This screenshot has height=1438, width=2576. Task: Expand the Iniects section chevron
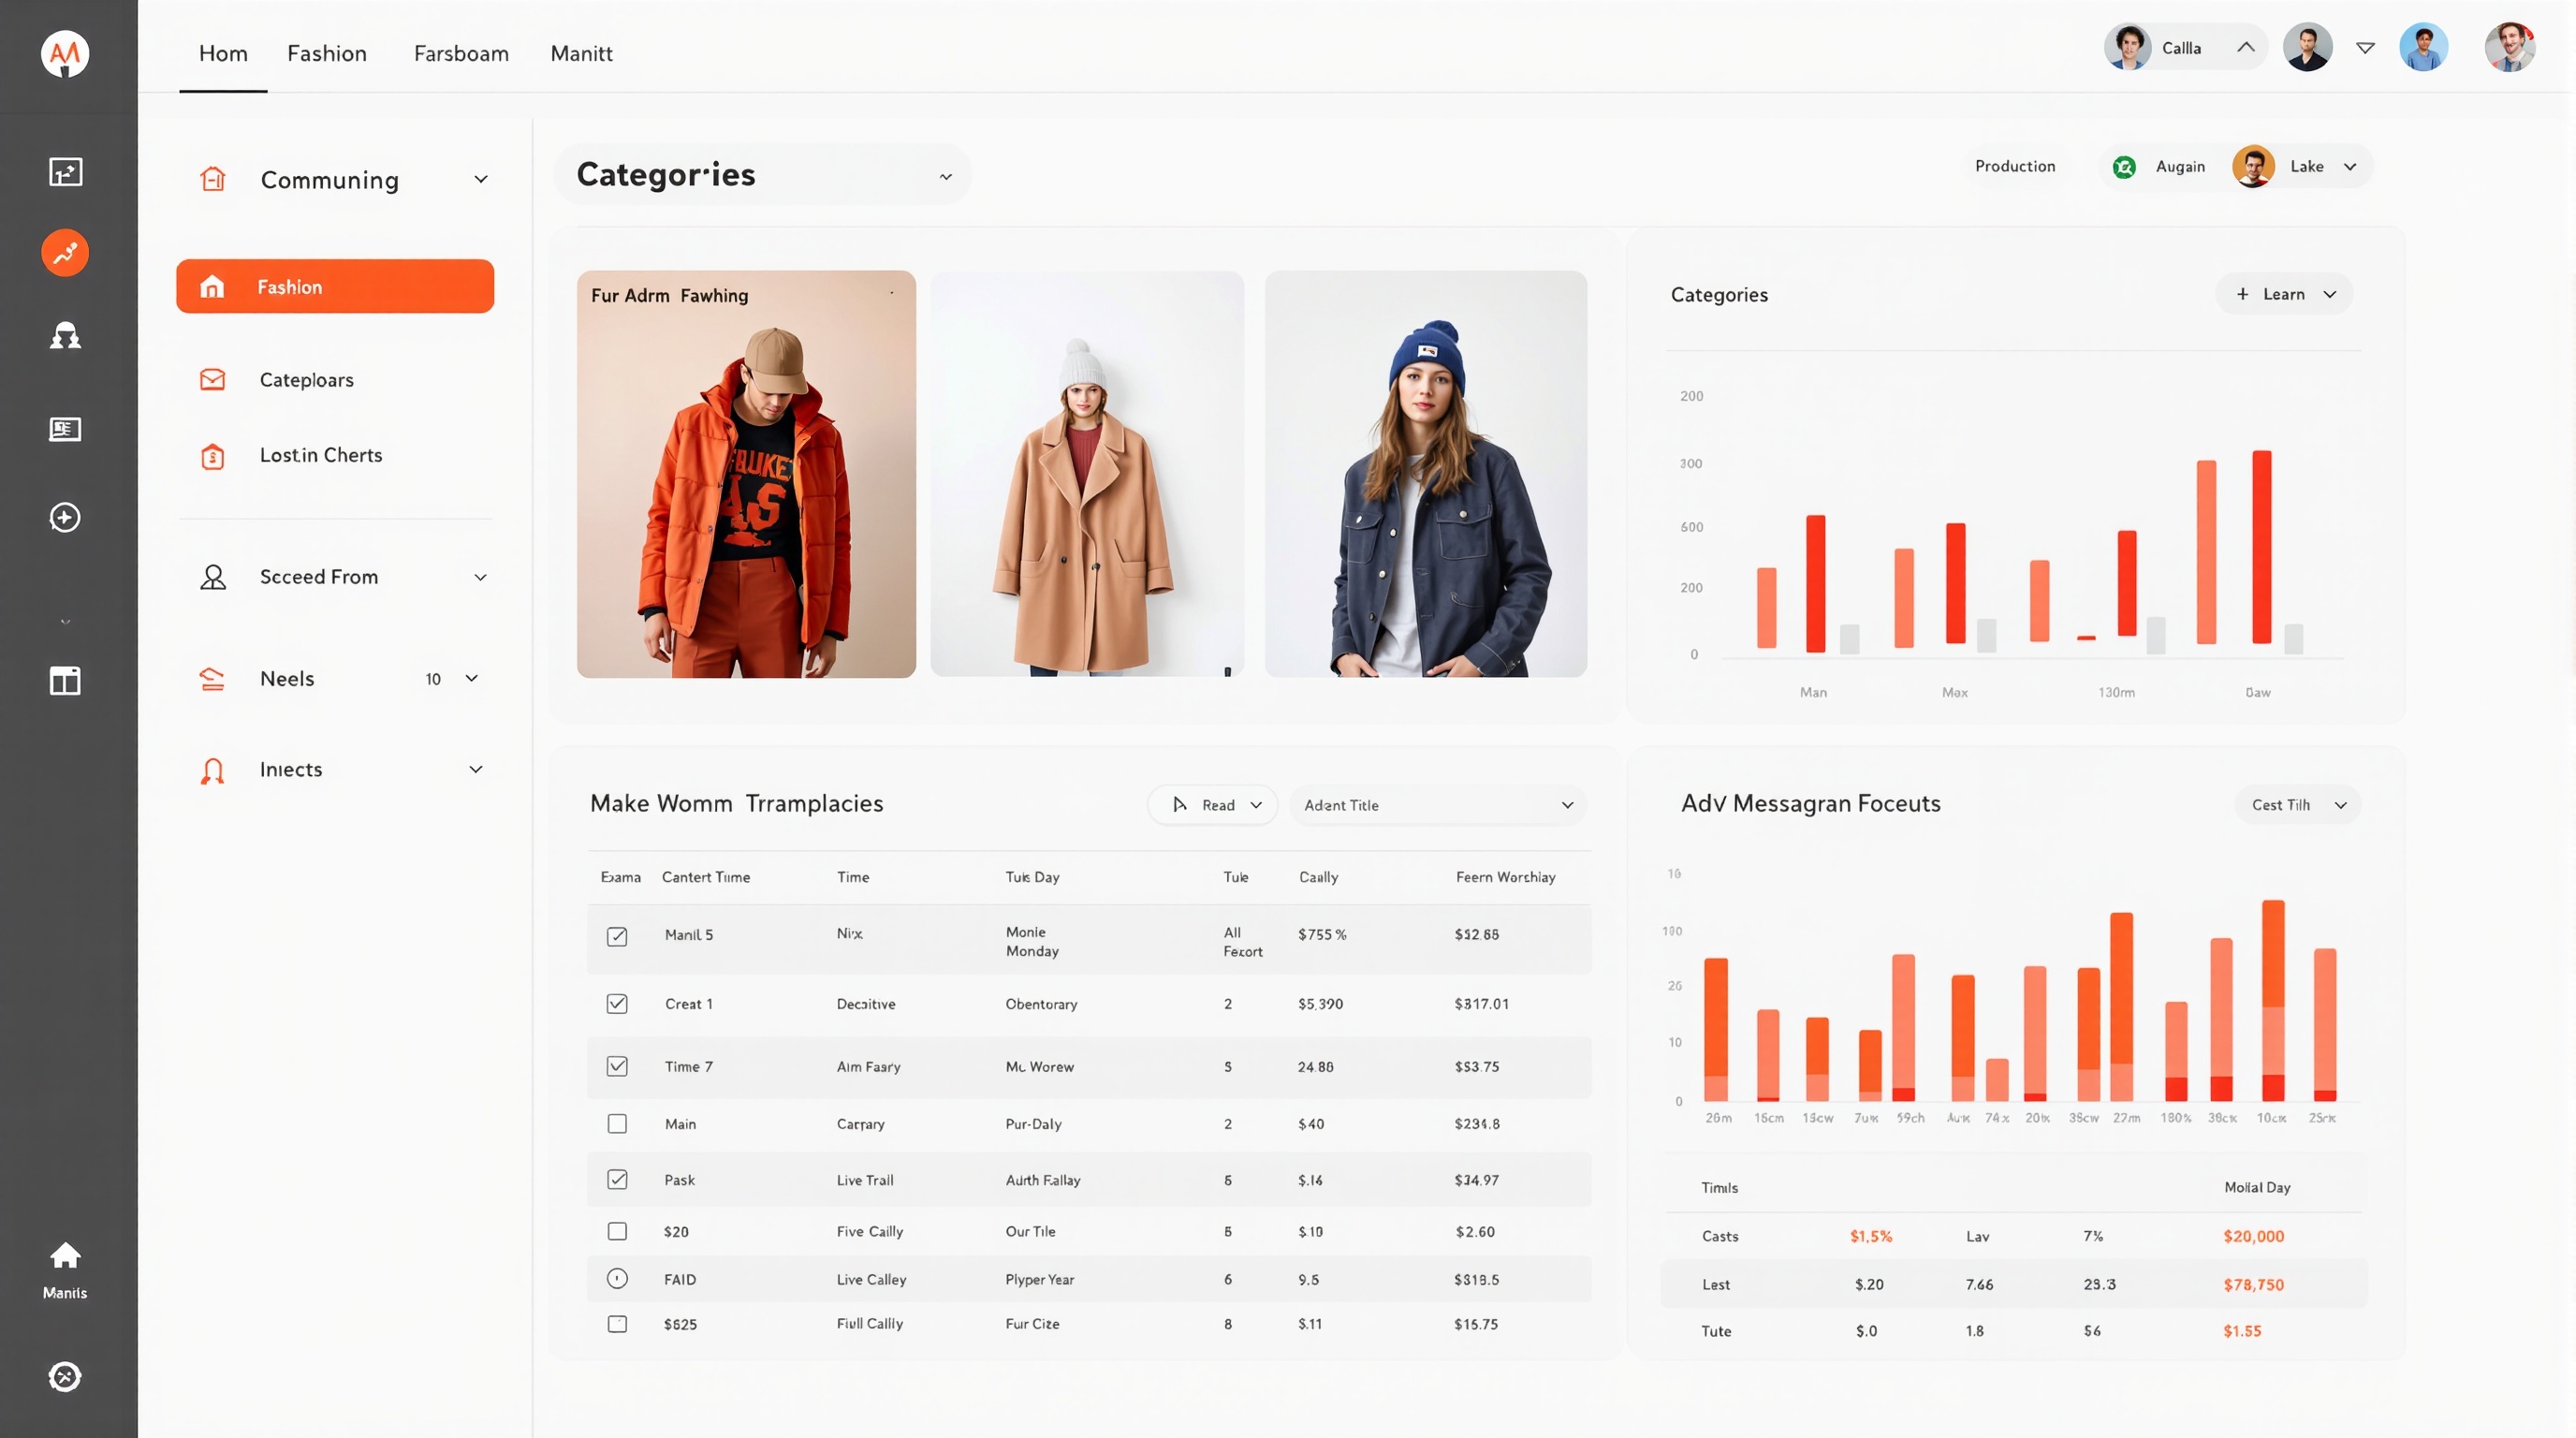[x=476, y=770]
